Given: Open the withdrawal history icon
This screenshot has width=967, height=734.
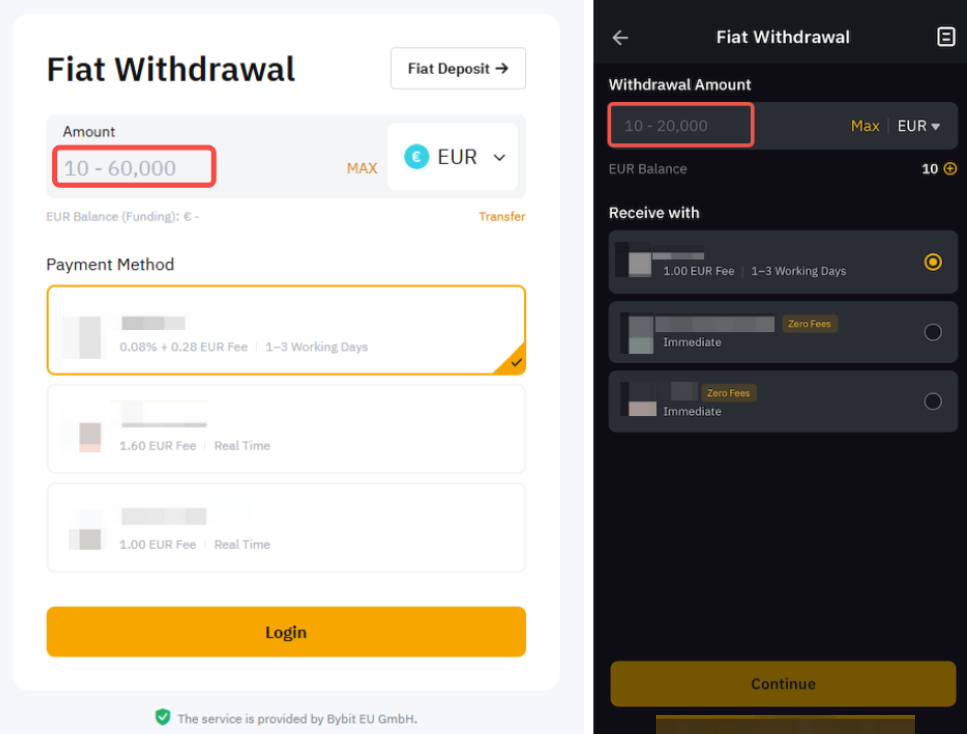Looking at the screenshot, I should [x=945, y=37].
